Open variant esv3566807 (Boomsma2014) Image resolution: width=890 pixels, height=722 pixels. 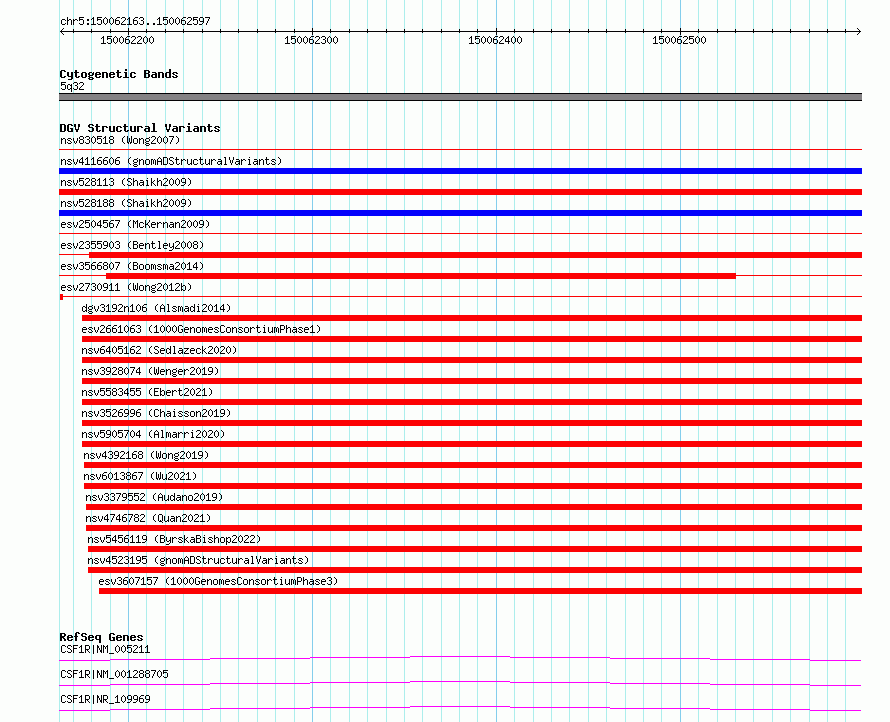point(132,266)
